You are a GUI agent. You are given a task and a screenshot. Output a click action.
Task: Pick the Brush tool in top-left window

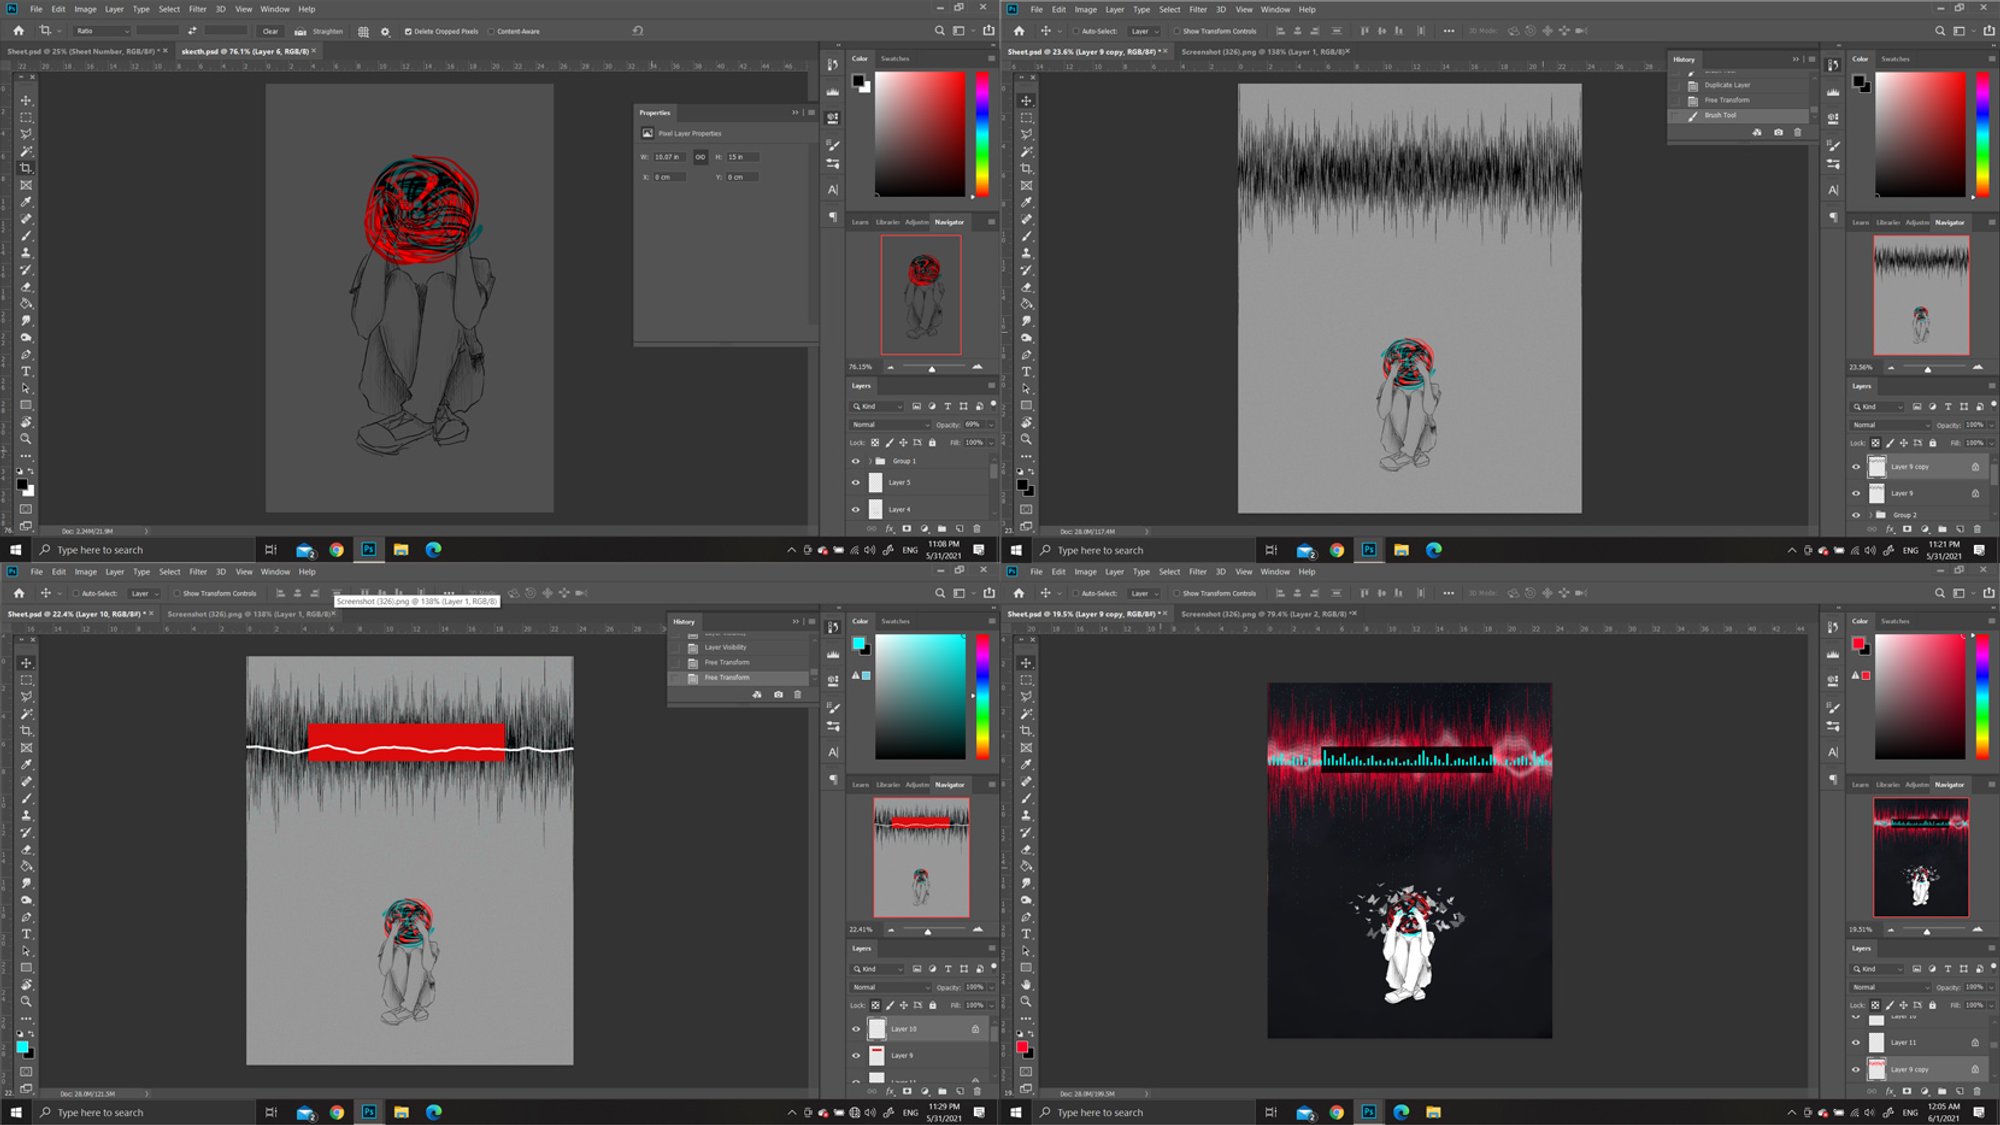tap(26, 236)
